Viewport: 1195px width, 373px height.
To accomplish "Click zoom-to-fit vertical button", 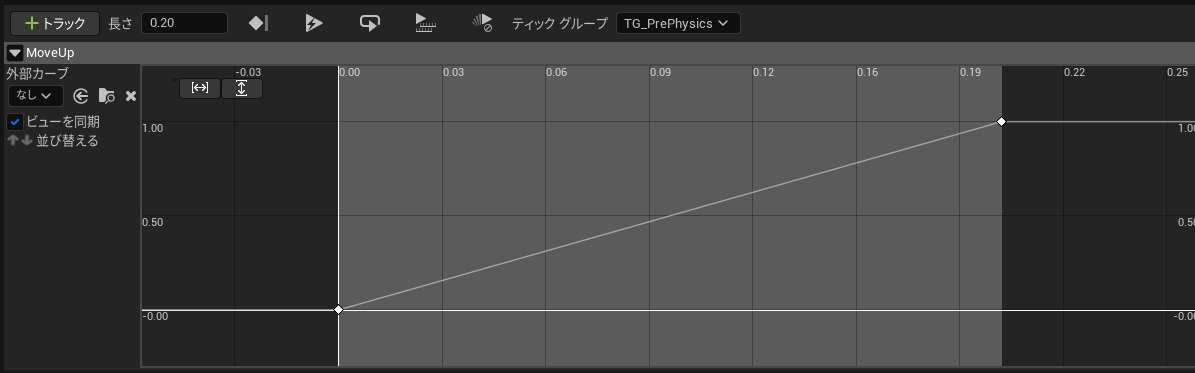I will click(242, 88).
